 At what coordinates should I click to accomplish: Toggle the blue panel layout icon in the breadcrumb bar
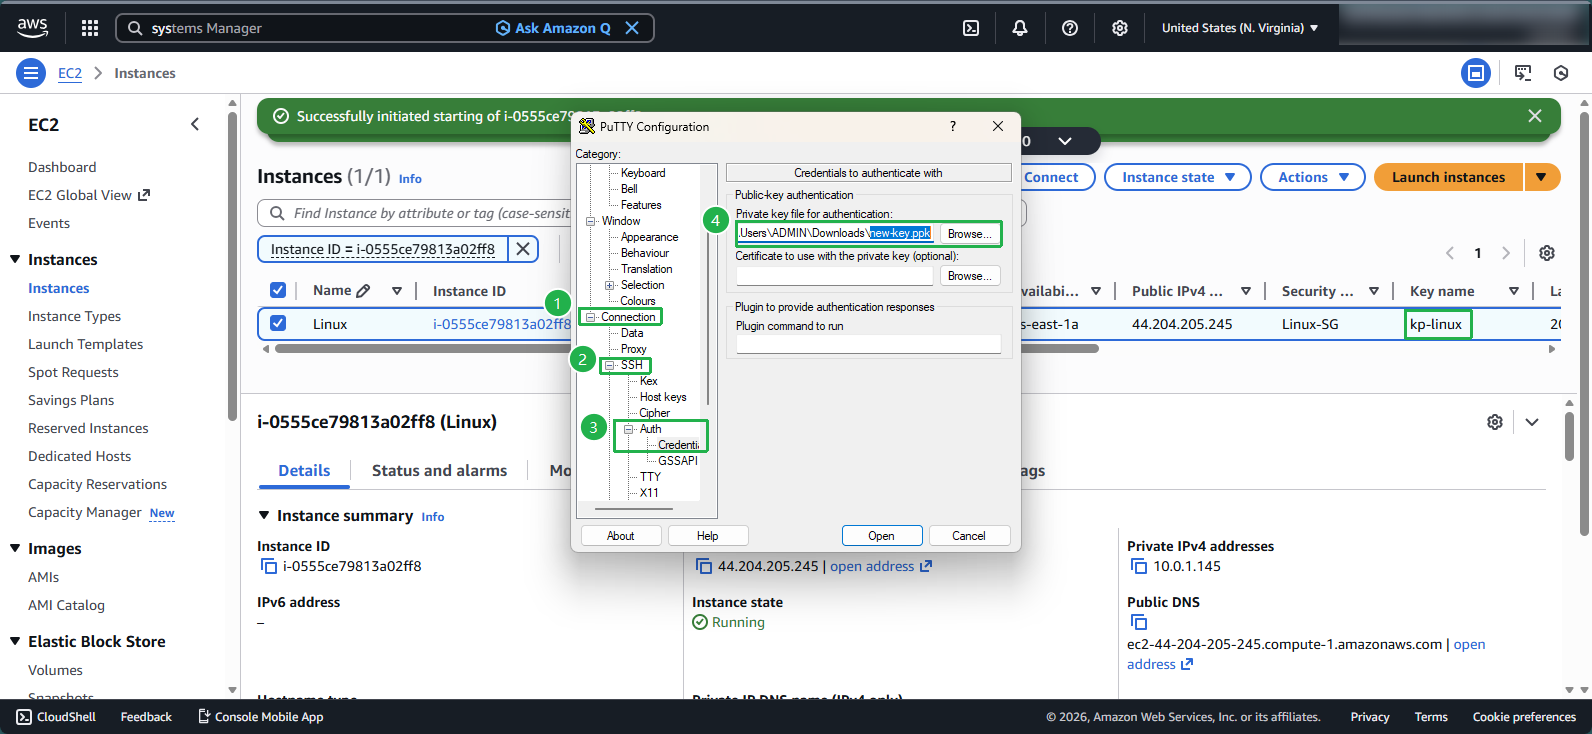(1476, 73)
